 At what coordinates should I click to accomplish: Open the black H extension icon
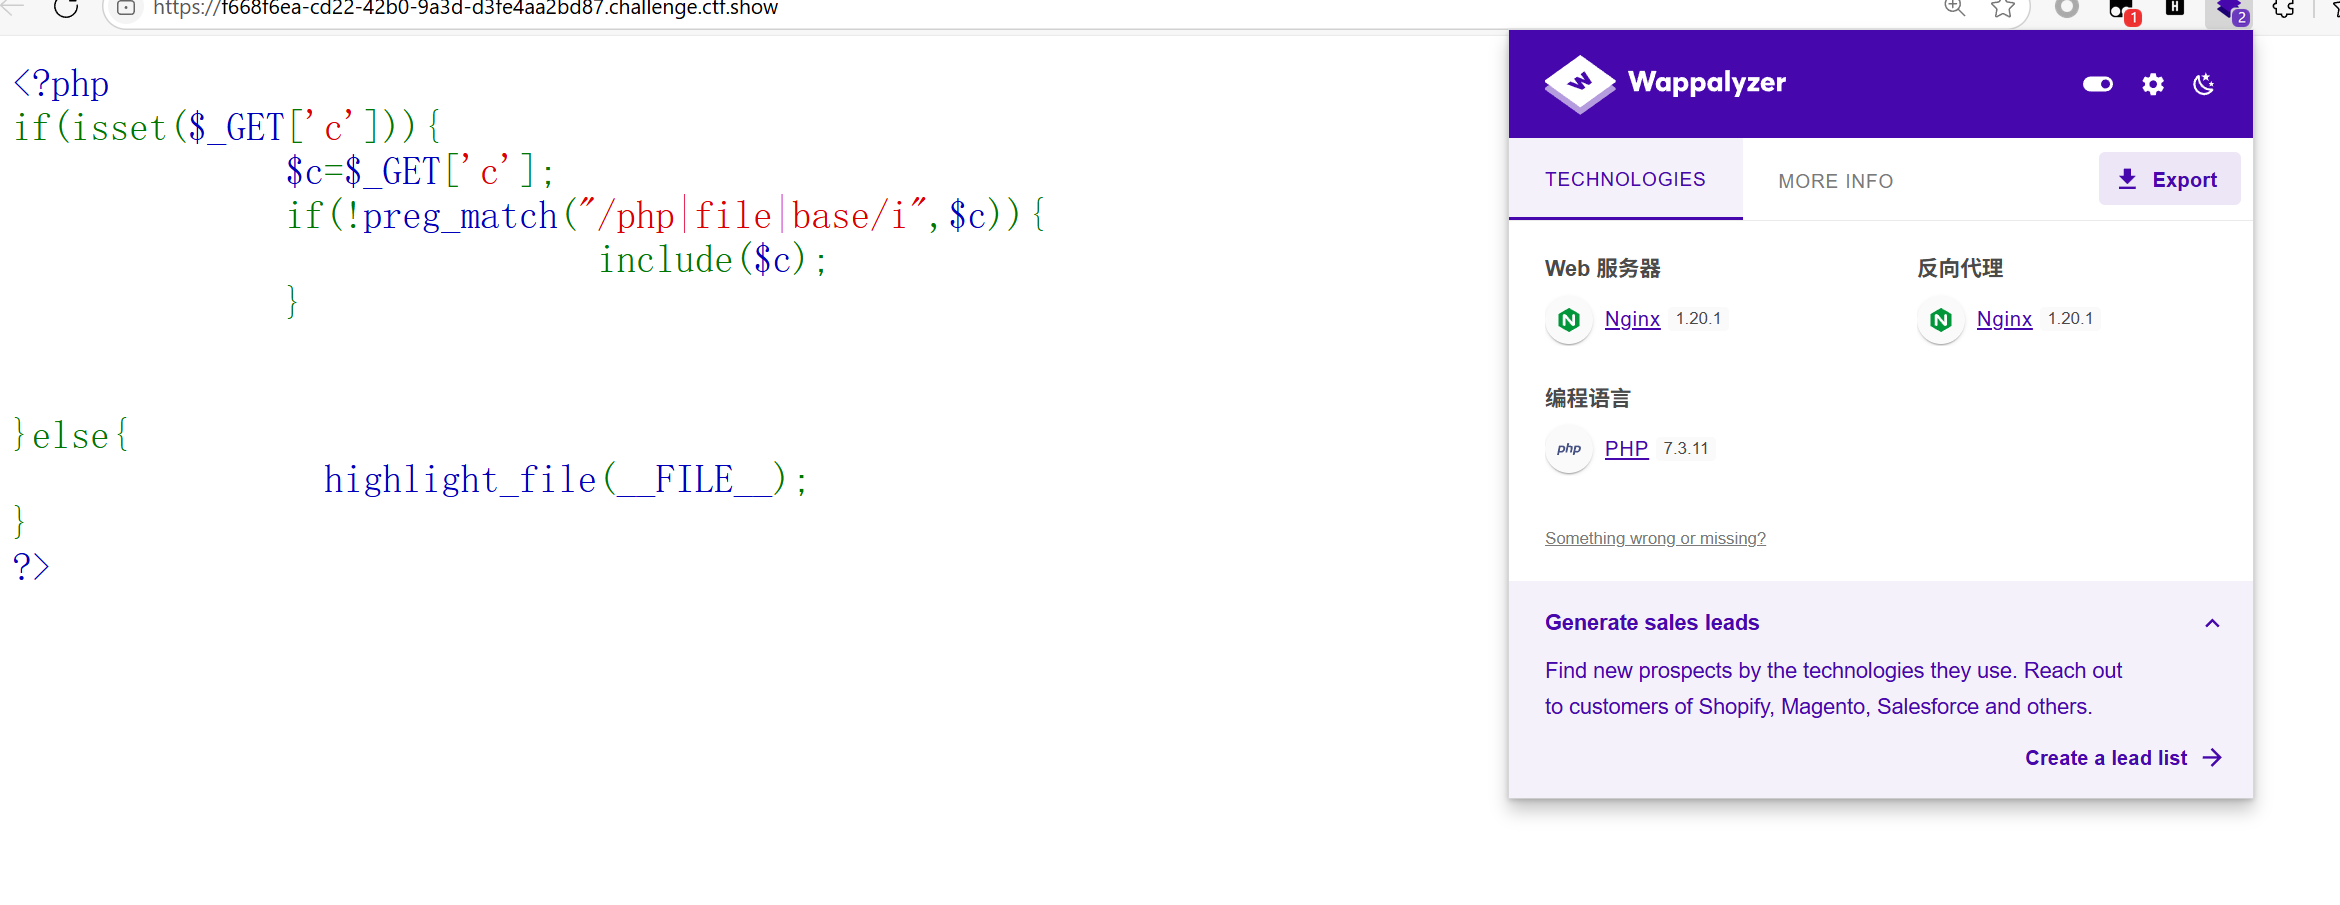point(2175,7)
